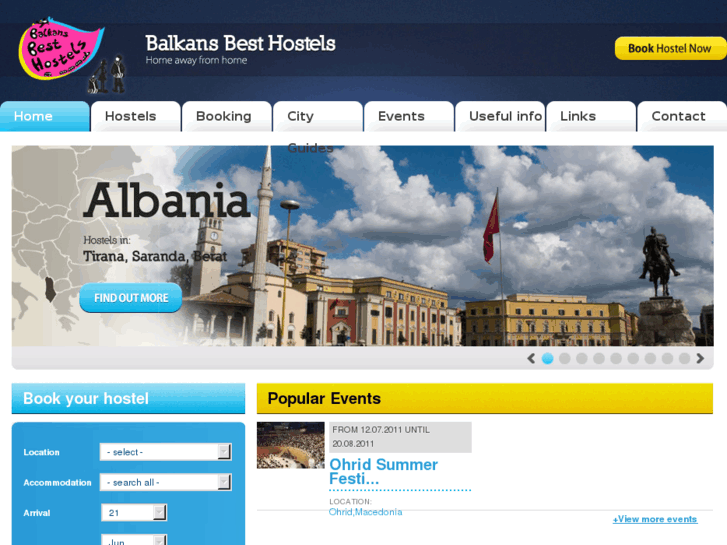This screenshot has width=727, height=545.
Task: Open the Arrival month dropdown showing Jun
Action: (134, 540)
